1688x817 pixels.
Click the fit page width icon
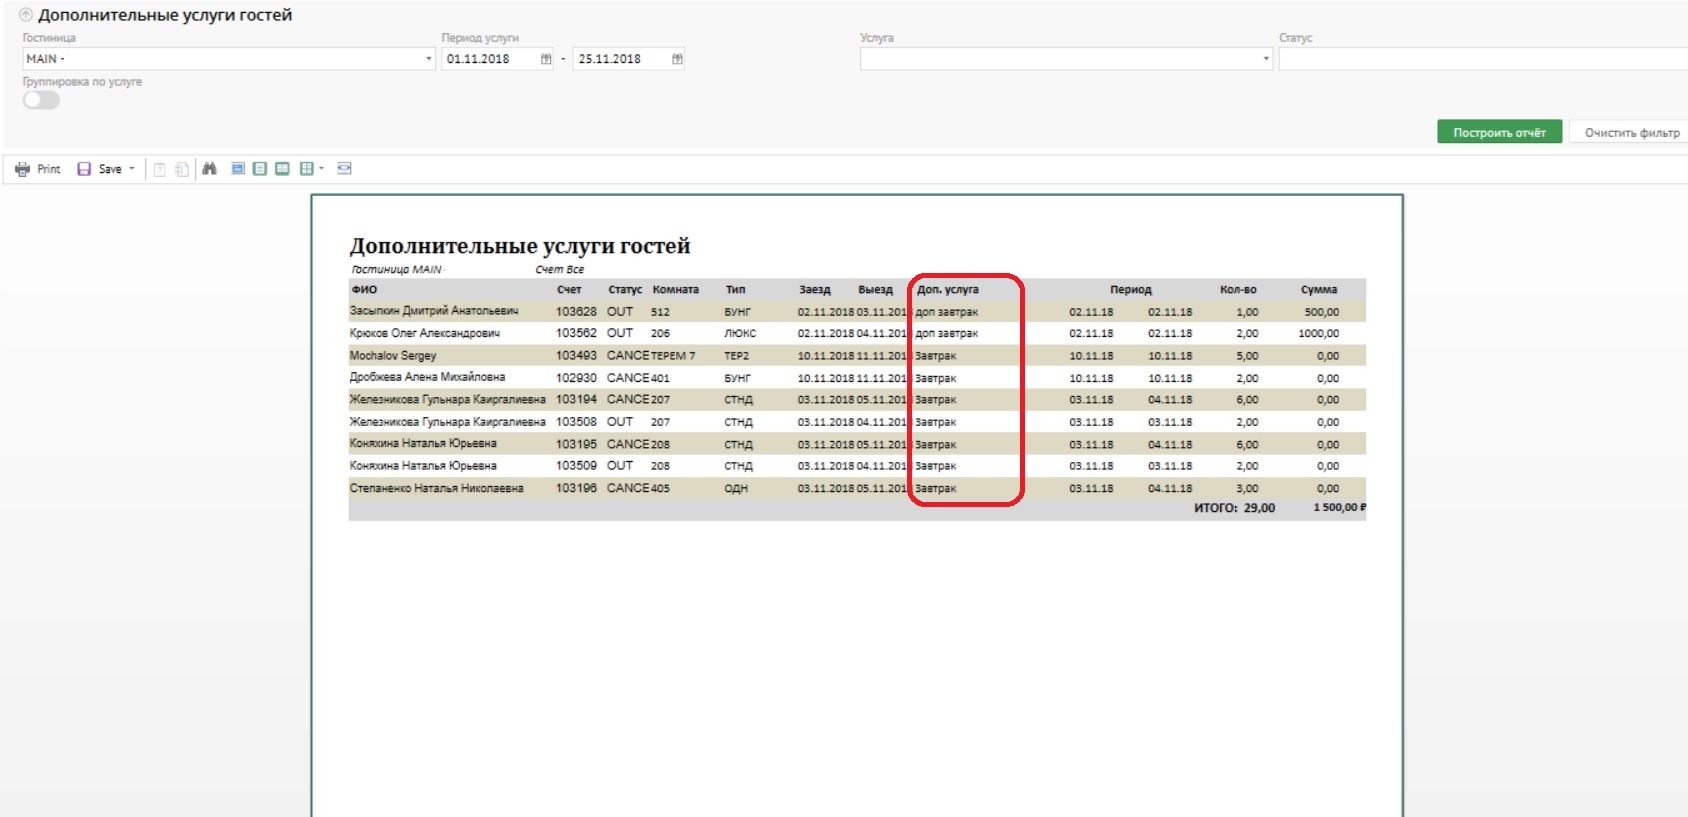tap(344, 169)
